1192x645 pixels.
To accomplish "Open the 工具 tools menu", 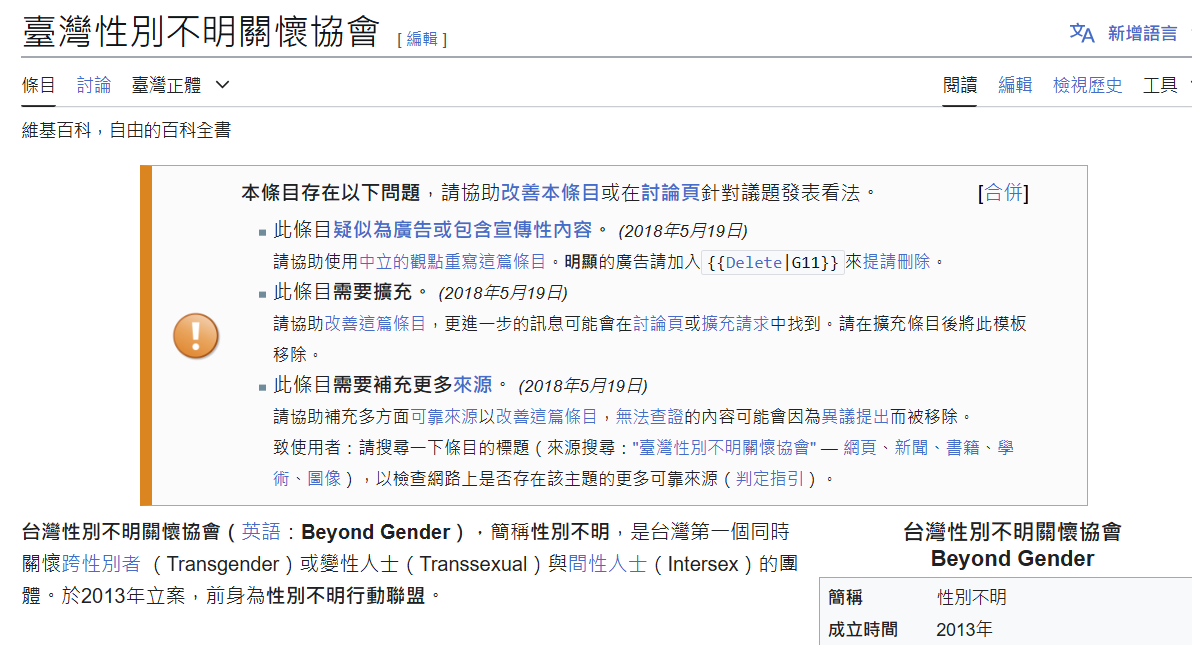I will (x=1160, y=85).
